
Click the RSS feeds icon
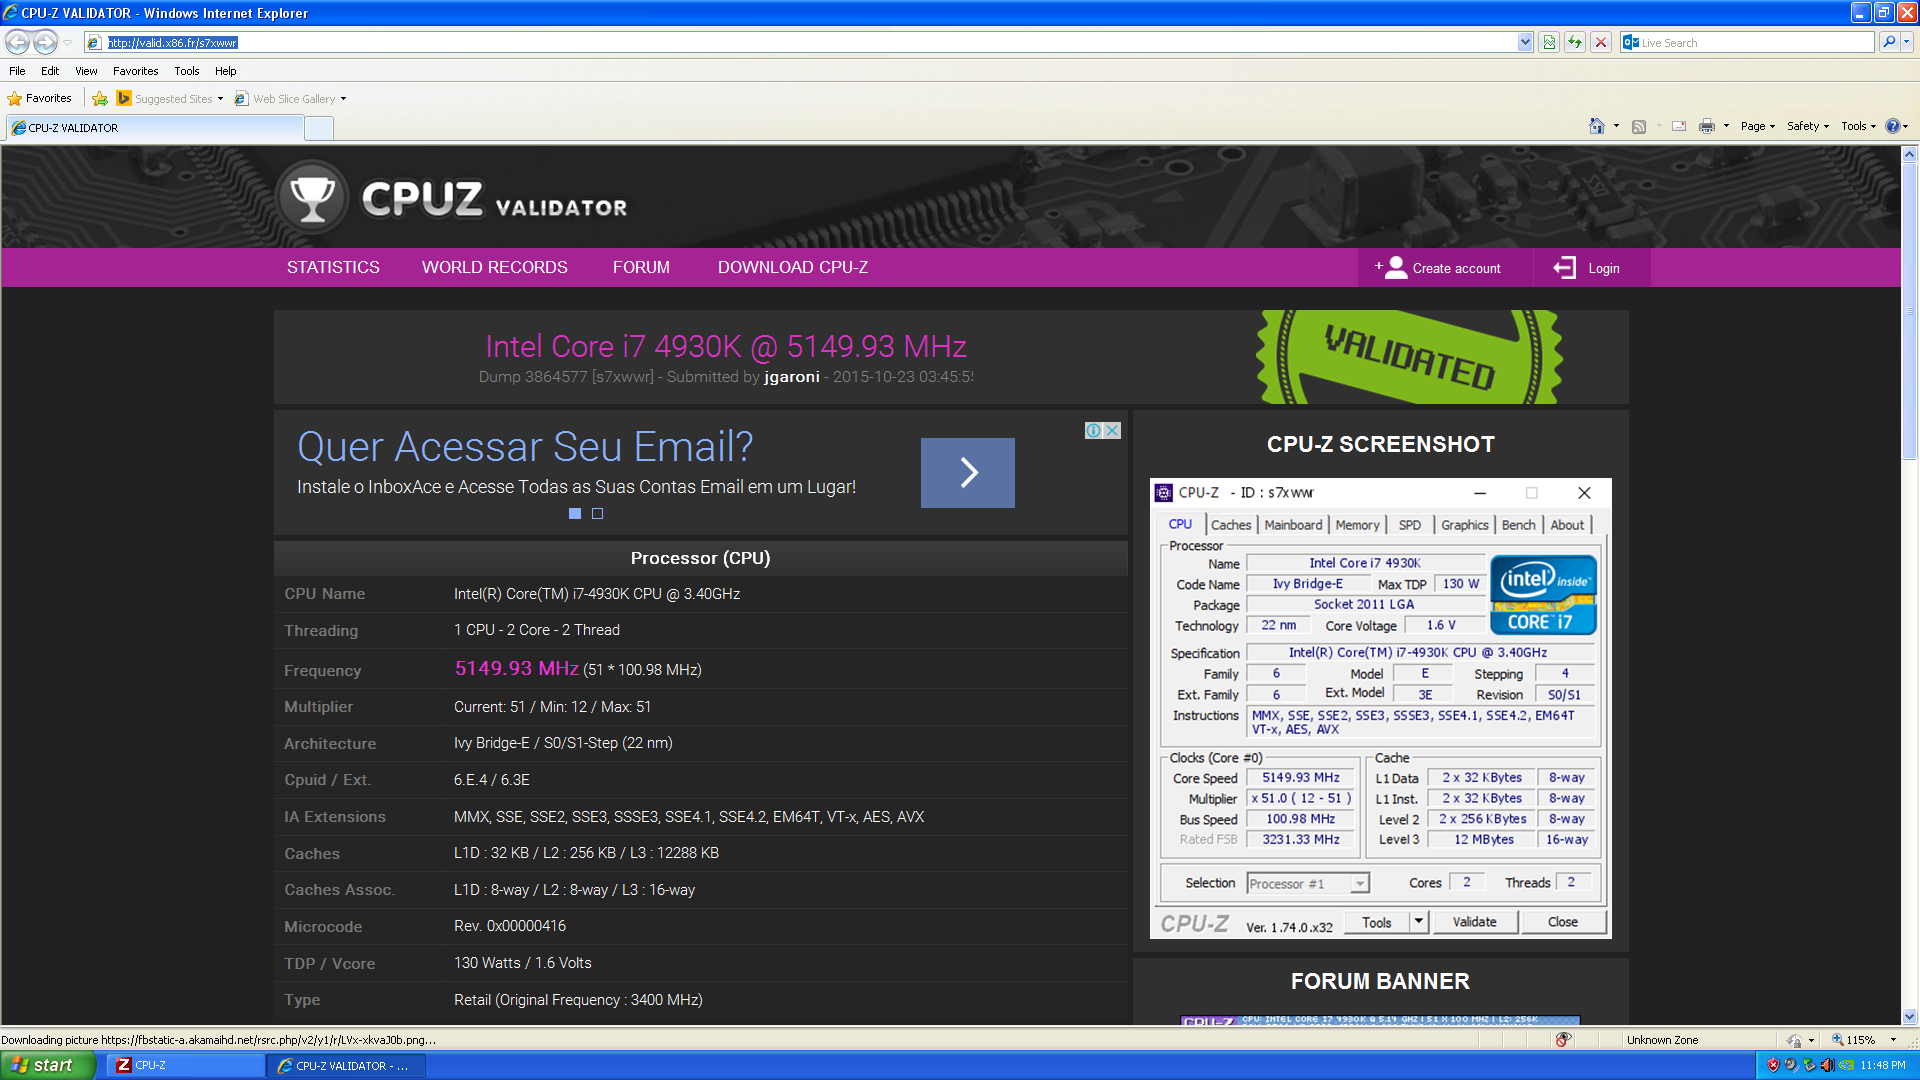pos(1639,126)
